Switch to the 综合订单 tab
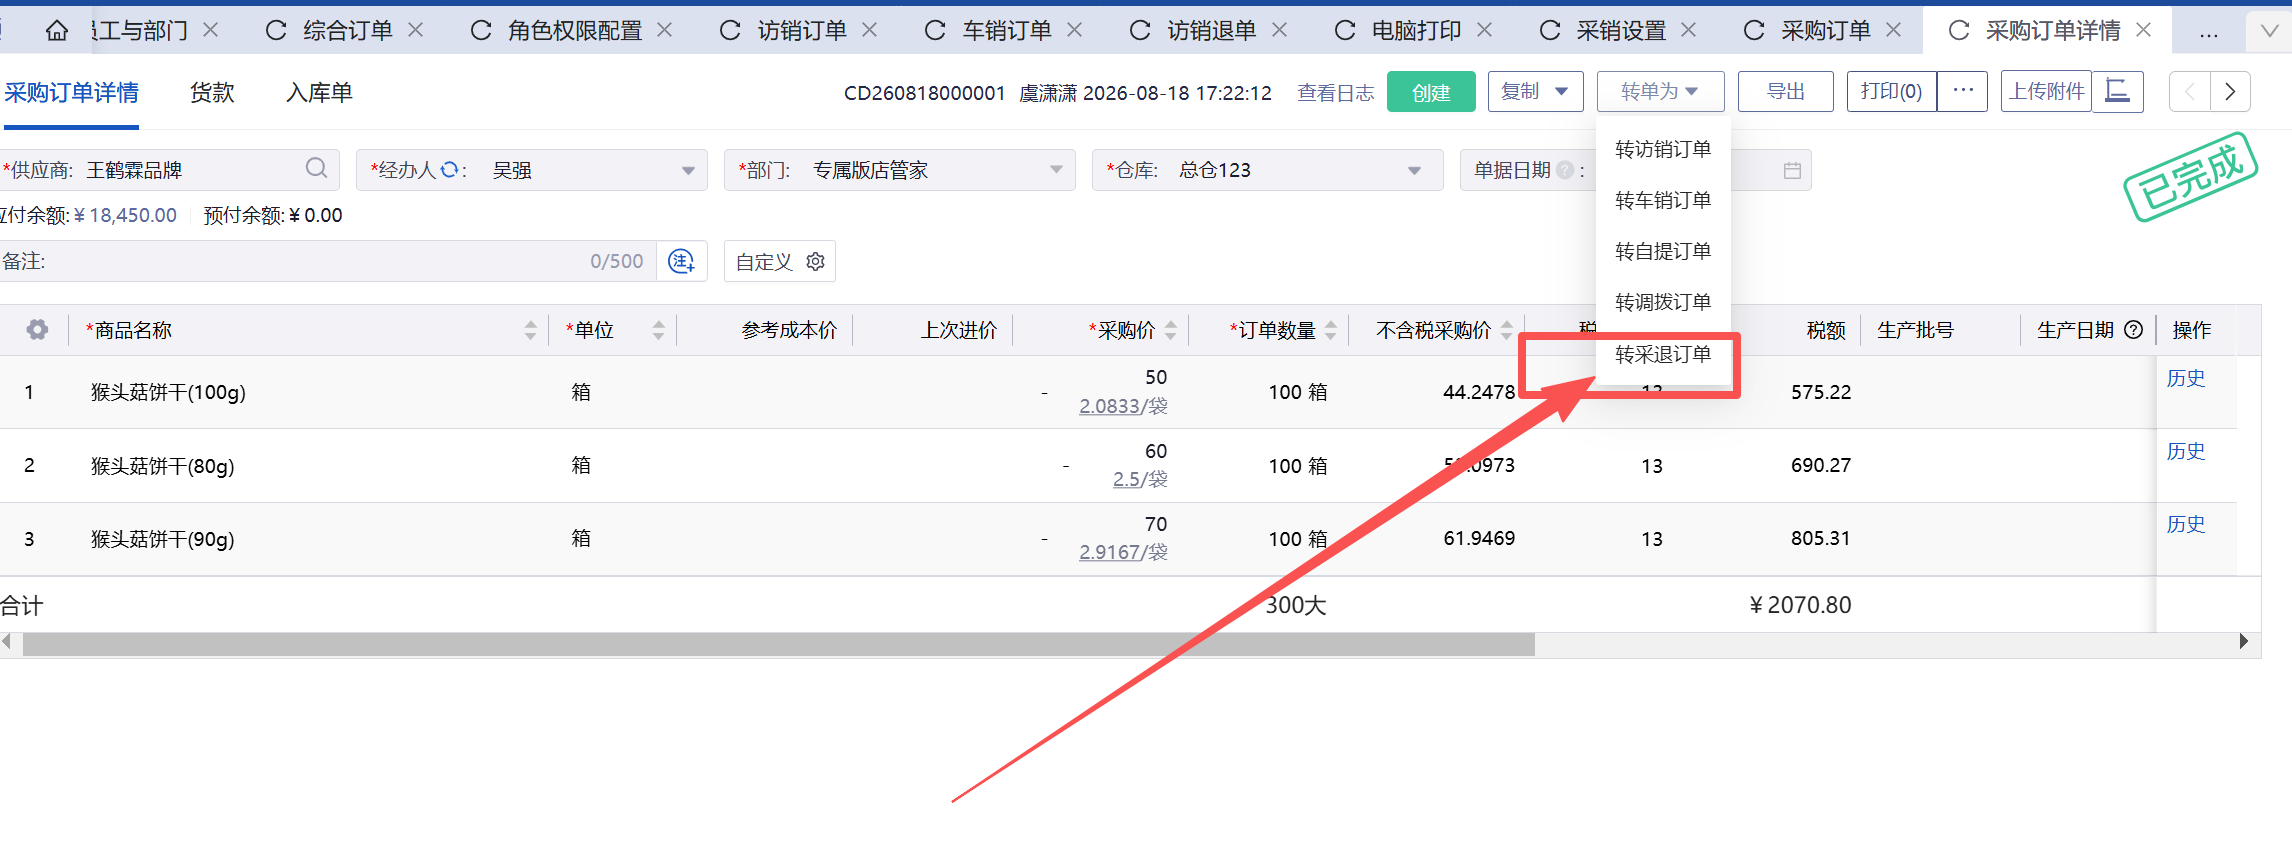The width and height of the screenshot is (2292, 848). tap(348, 31)
